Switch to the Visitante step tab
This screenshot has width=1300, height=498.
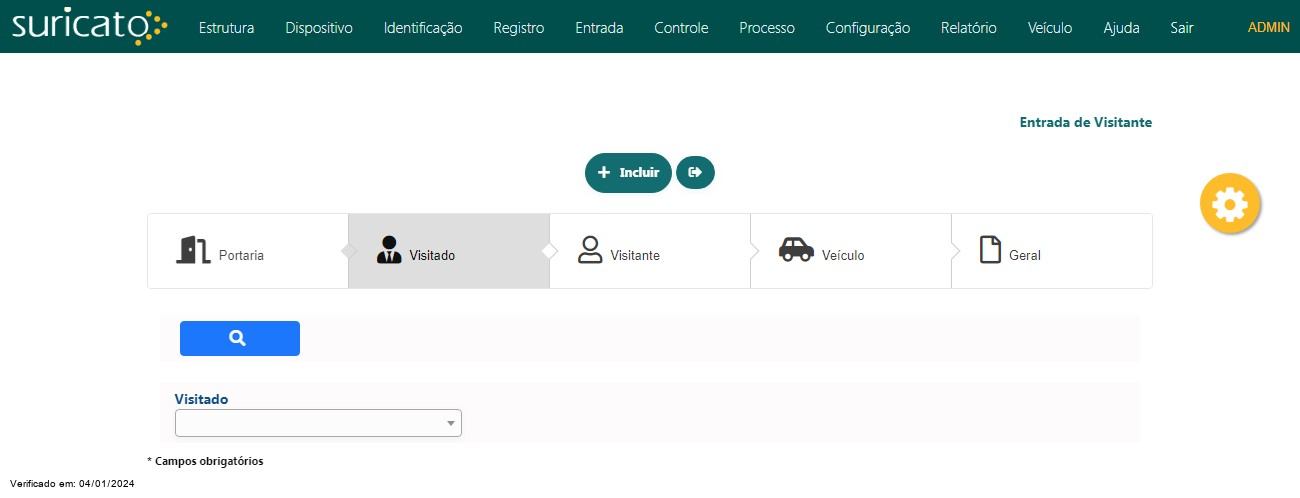[x=650, y=251]
